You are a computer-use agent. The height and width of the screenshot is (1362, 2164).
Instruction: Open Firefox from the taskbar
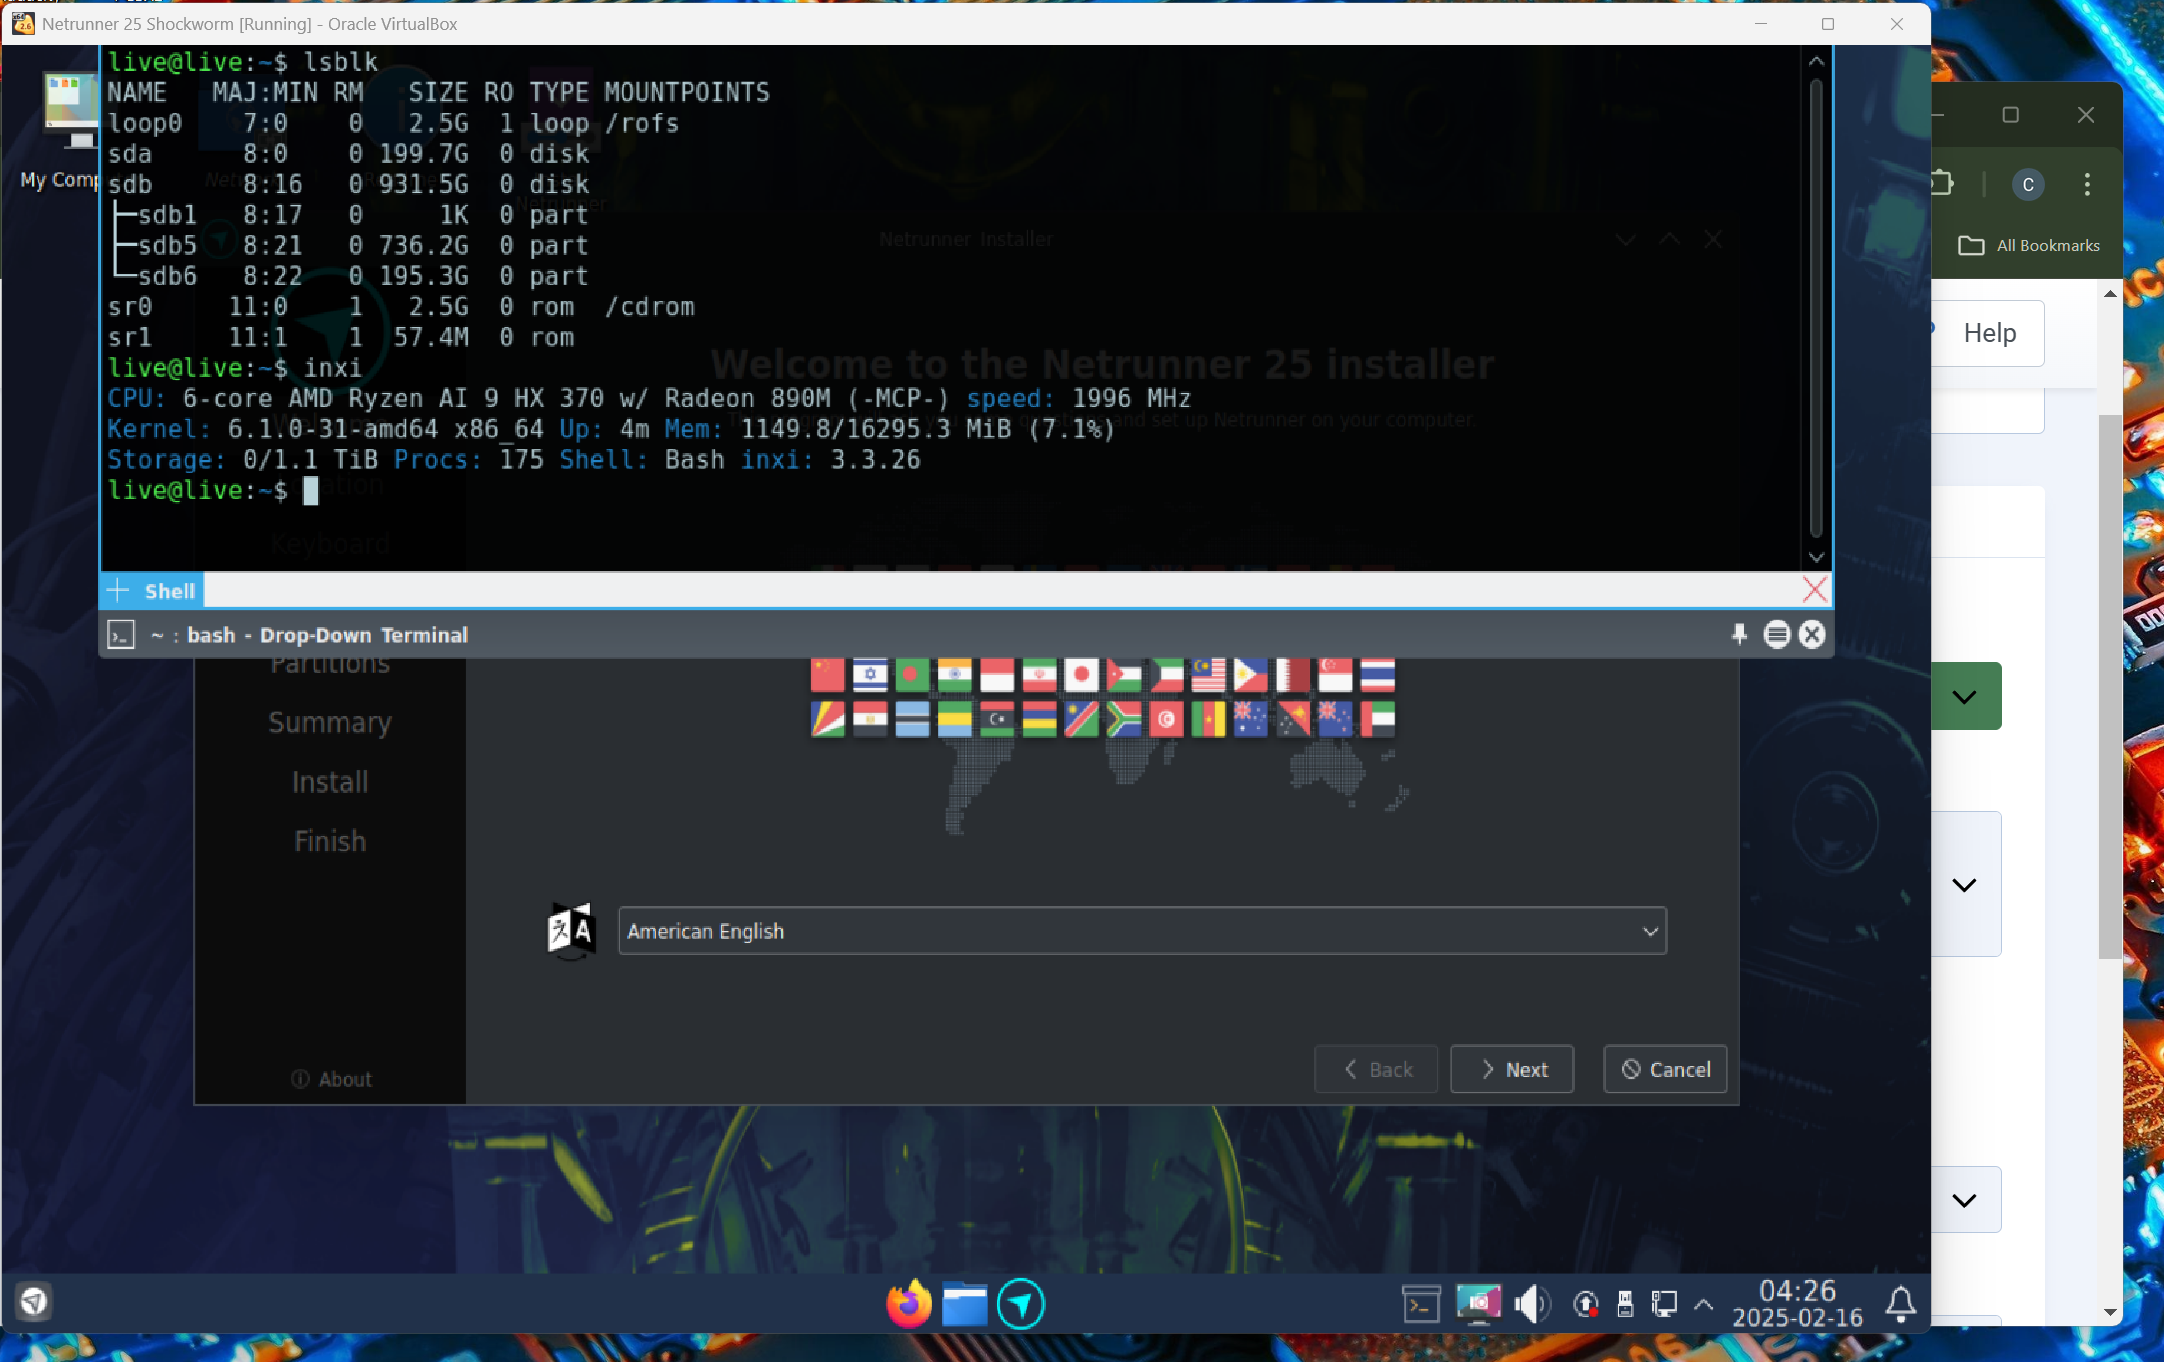908,1304
